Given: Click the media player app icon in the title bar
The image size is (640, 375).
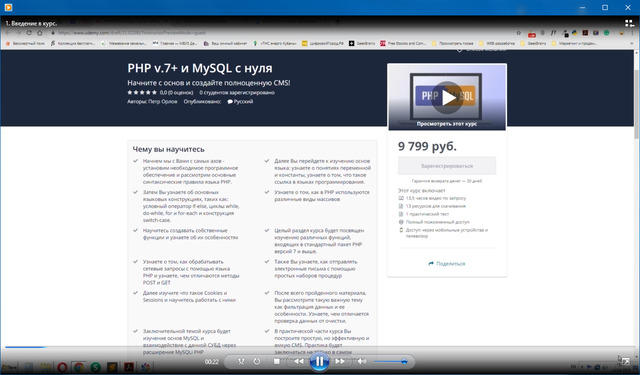Looking at the screenshot, I should [8, 7].
